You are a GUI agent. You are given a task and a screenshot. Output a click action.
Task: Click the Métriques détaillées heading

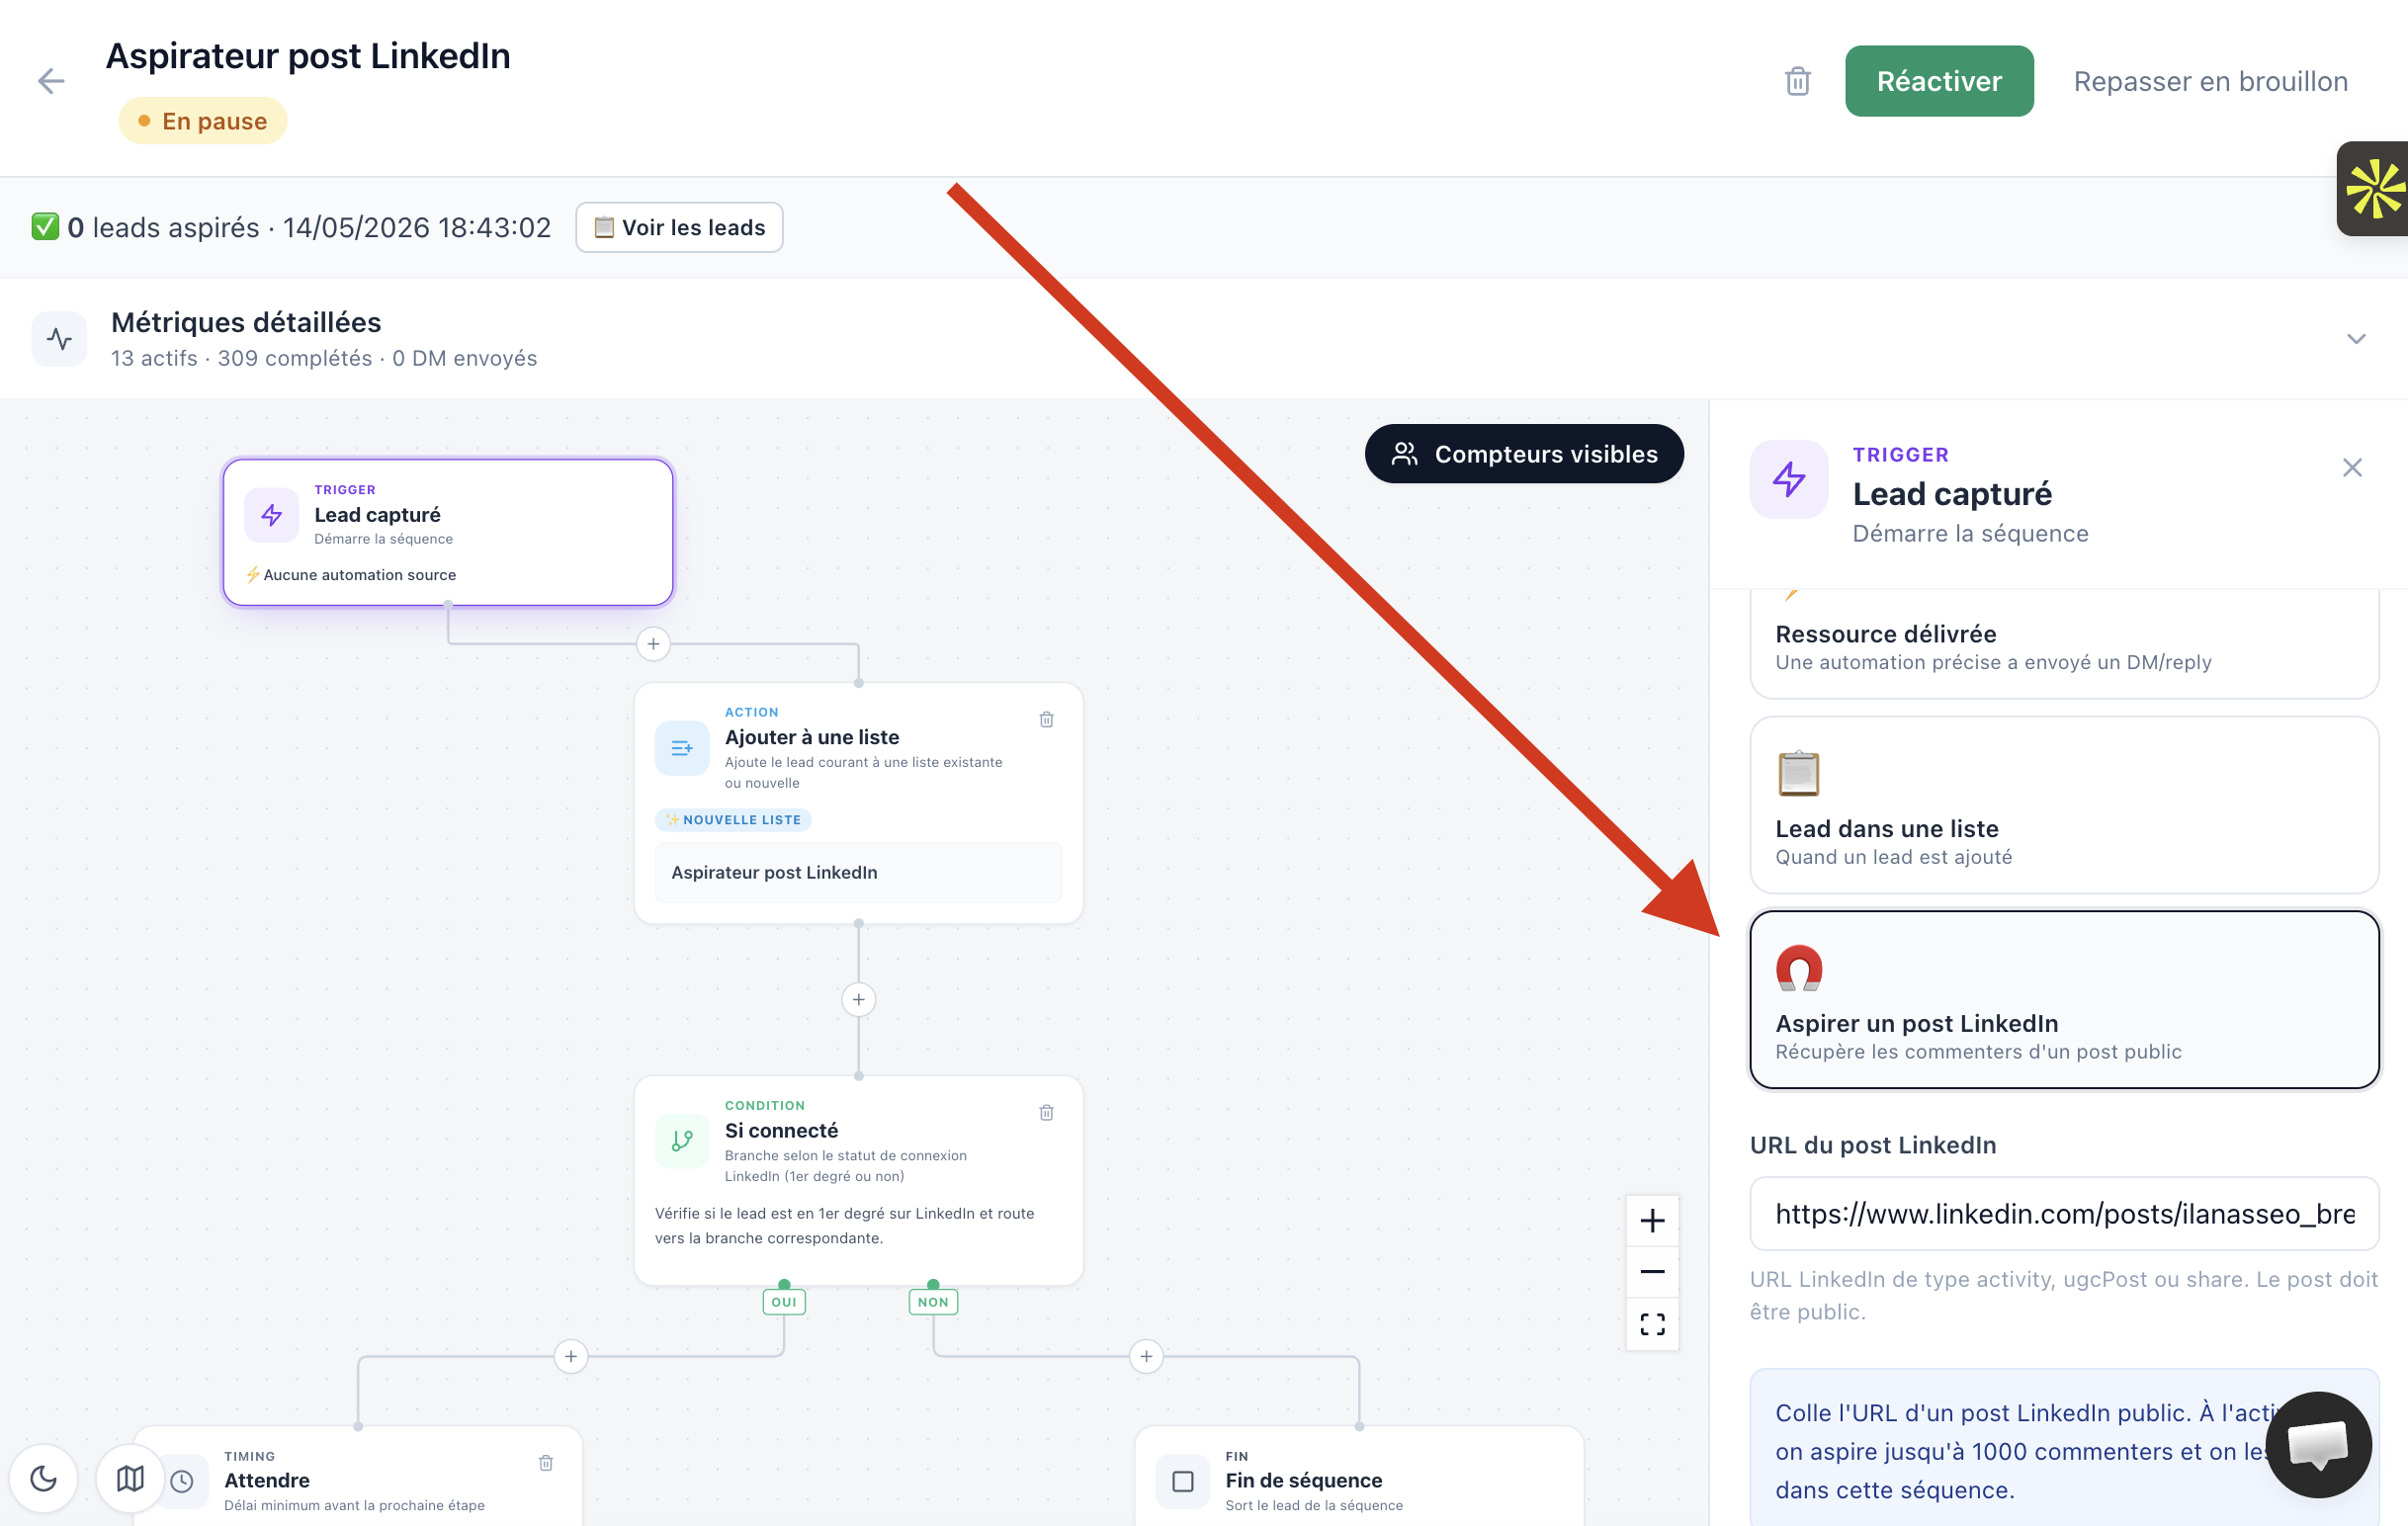point(246,322)
